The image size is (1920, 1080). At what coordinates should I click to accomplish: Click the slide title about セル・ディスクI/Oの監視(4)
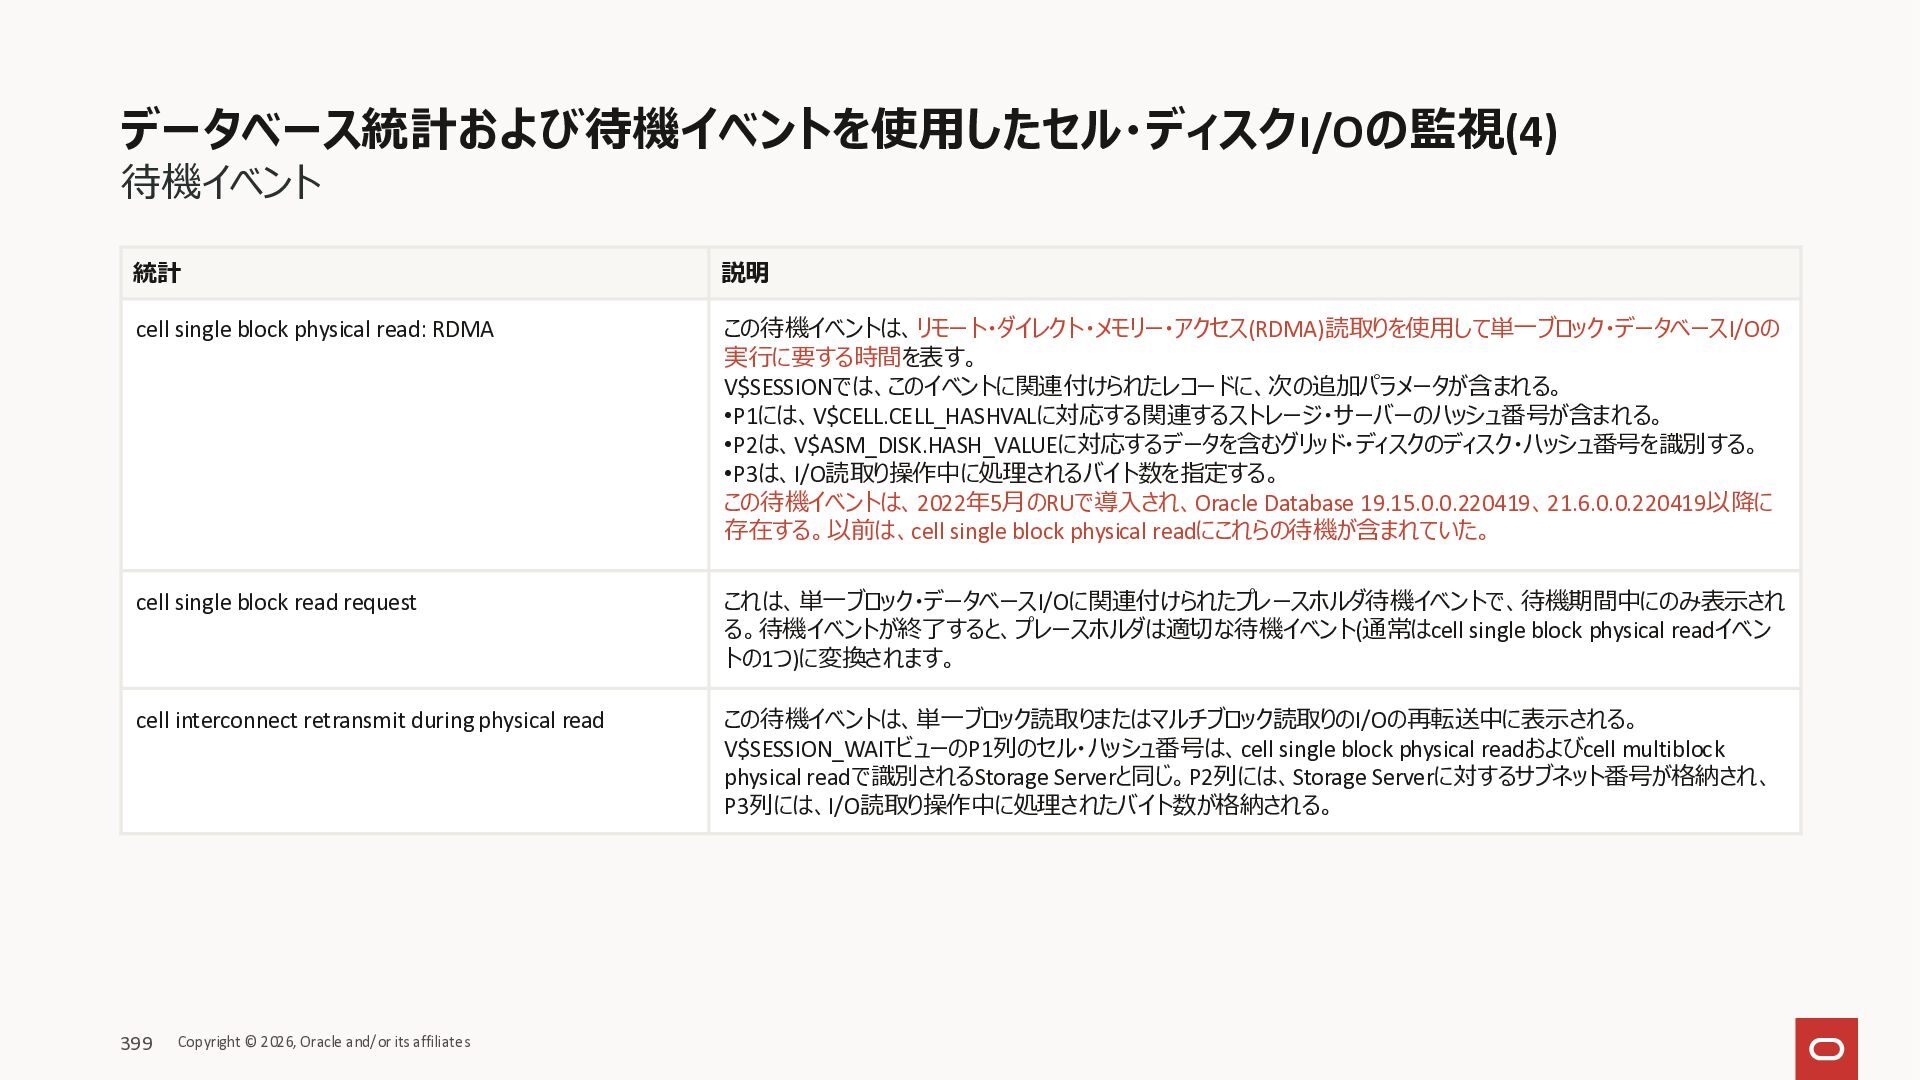(x=838, y=130)
